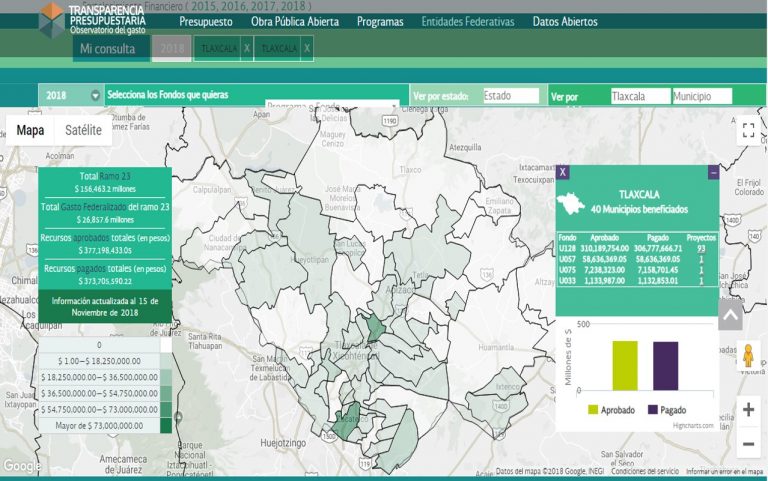Zoom out the map
Image resolution: width=768 pixels, height=481 pixels.
coord(748,444)
